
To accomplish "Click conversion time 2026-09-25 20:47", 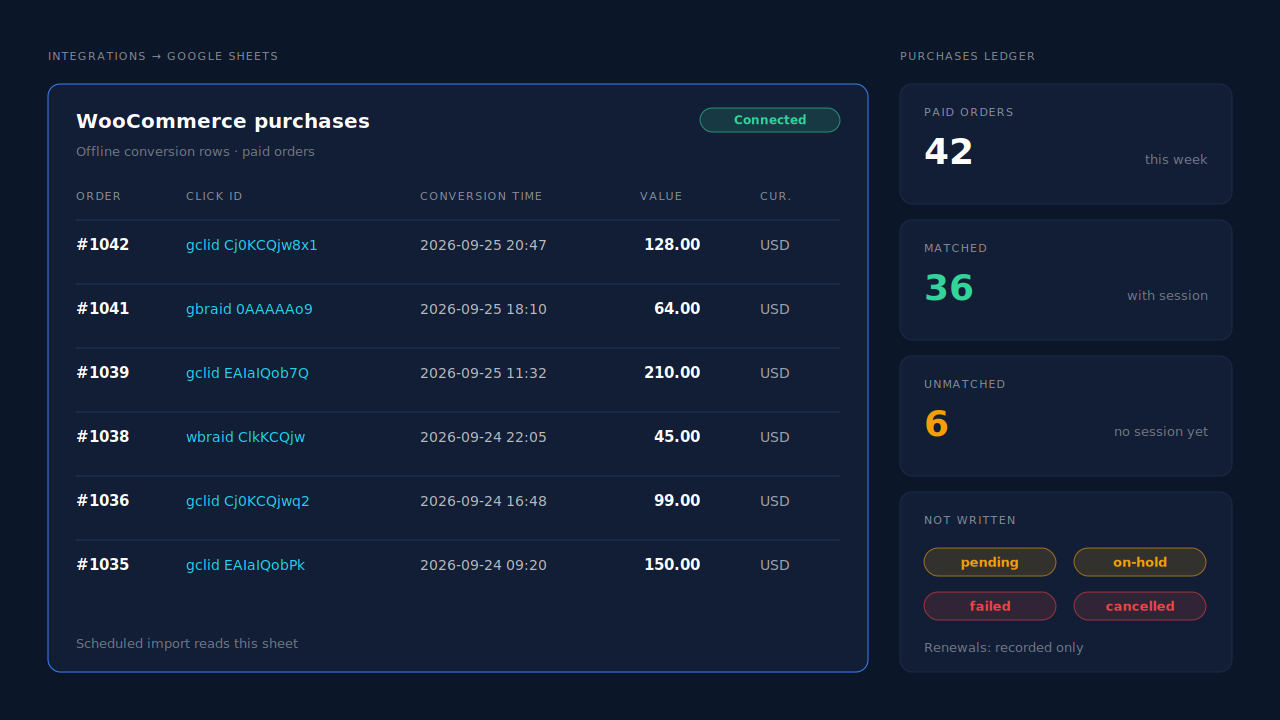I will tap(483, 245).
